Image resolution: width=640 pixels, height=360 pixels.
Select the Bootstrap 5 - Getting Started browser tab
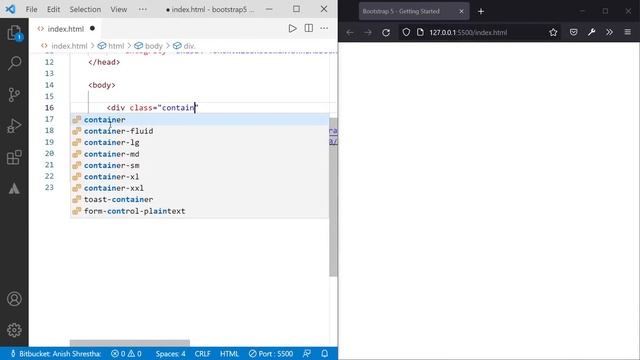click(414, 11)
